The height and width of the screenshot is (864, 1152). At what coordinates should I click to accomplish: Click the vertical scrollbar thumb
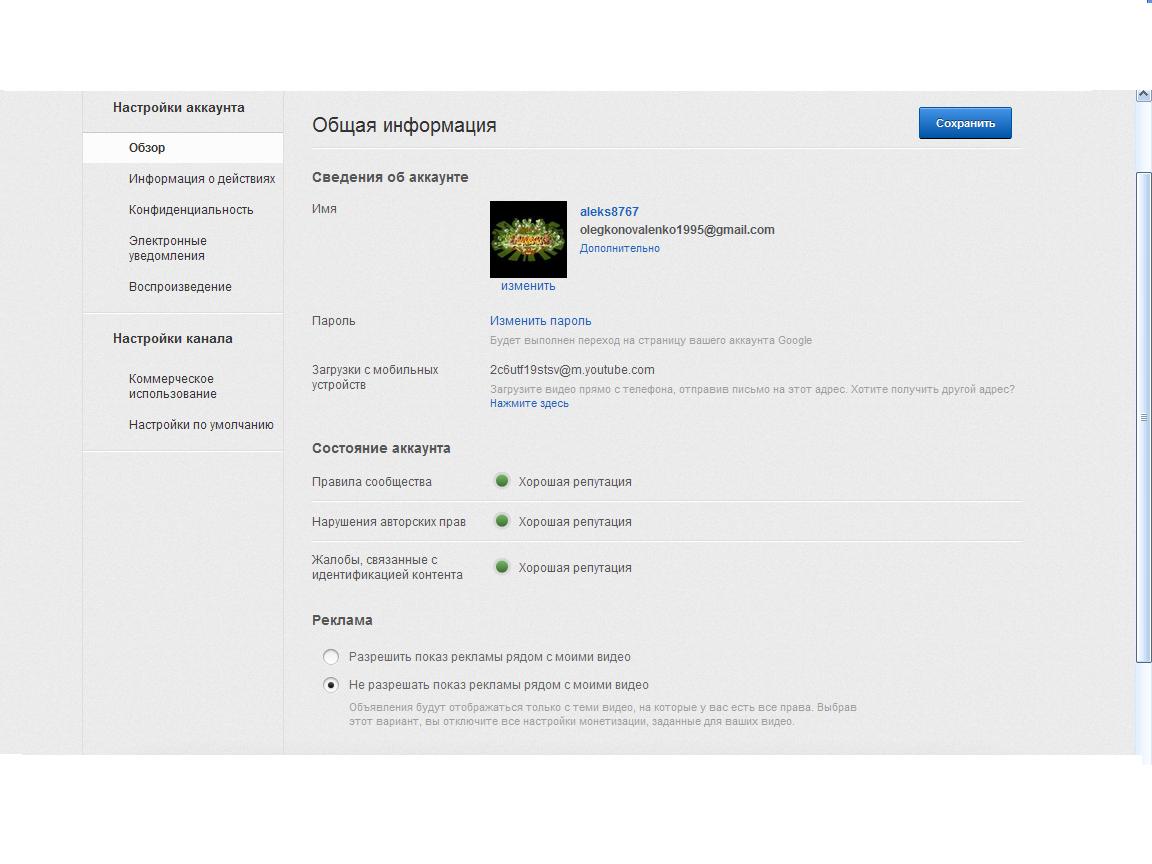[1144, 417]
